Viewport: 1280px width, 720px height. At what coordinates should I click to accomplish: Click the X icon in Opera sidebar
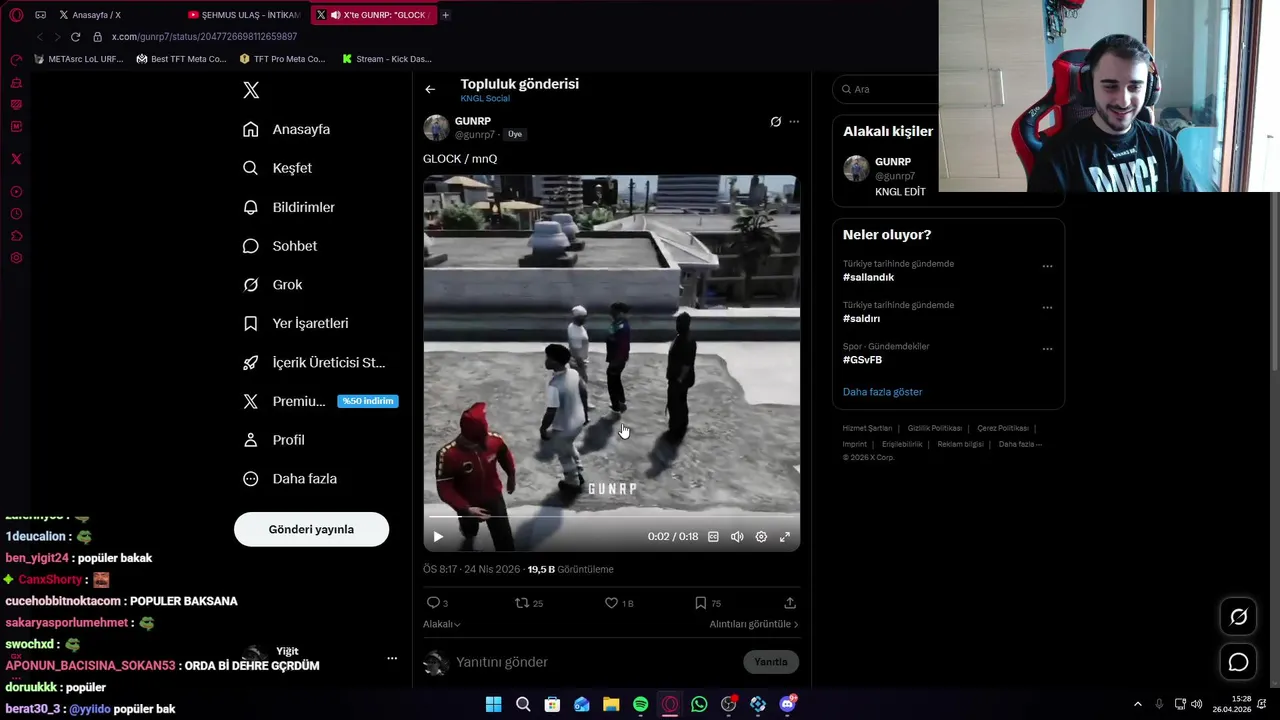point(16,159)
